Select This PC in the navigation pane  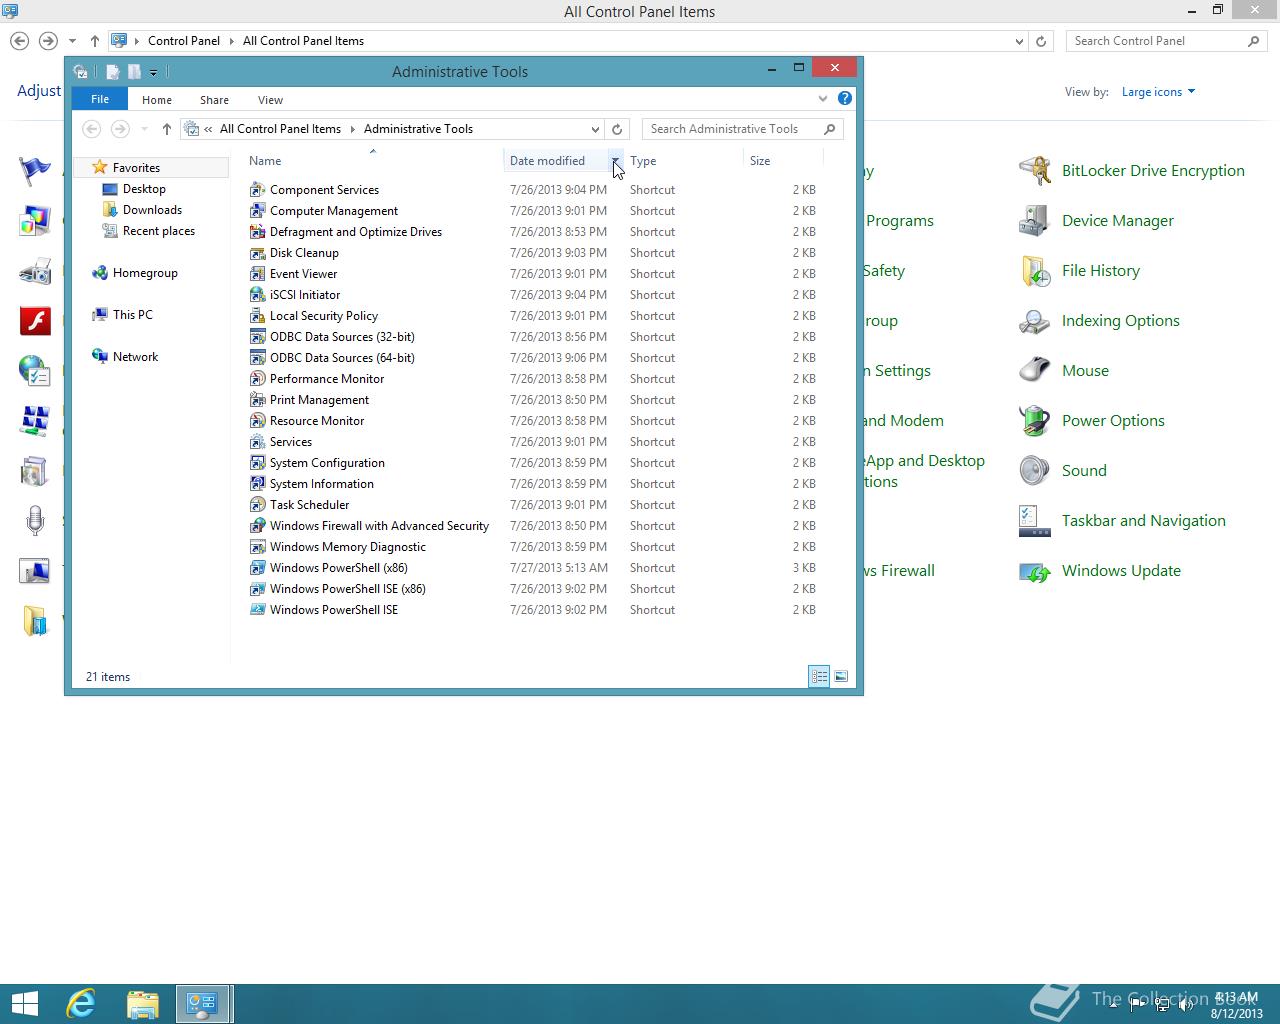(132, 315)
